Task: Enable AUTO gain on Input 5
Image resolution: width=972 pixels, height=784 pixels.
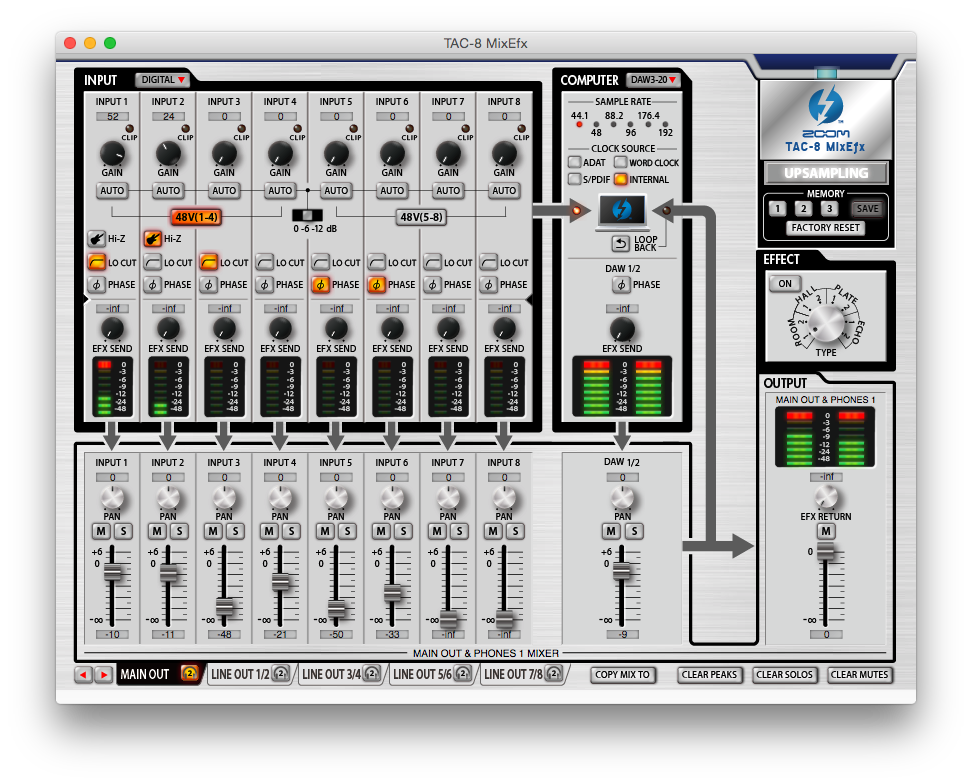Action: pyautogui.click(x=336, y=191)
